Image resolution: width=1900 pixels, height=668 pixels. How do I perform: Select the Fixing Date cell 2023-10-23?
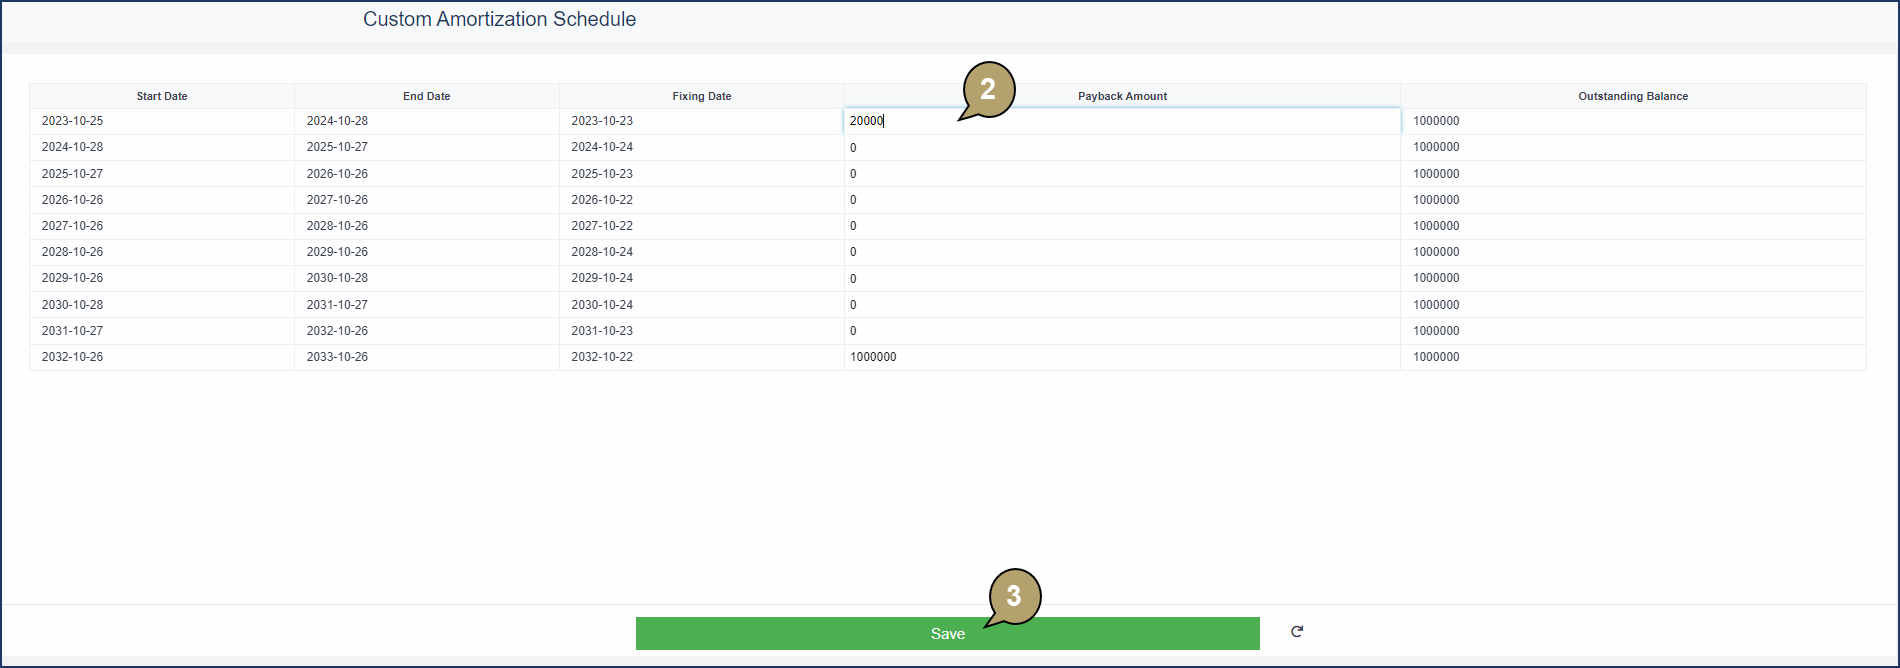(602, 121)
